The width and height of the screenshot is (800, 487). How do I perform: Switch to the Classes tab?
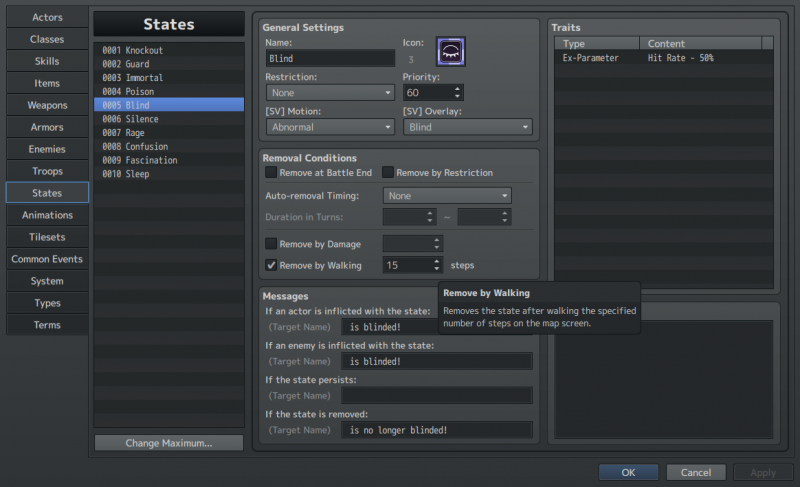click(47, 39)
